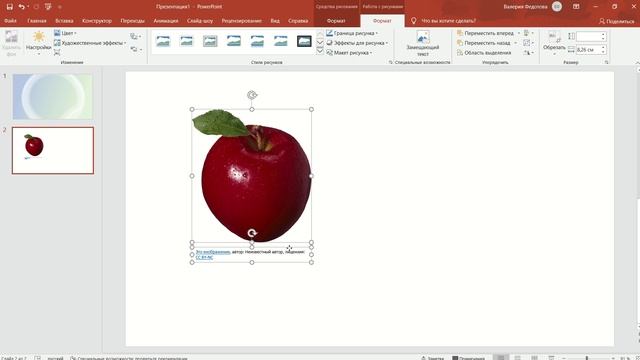Apply the second picture style thumbnail
The image size is (640, 360).
(187, 41)
